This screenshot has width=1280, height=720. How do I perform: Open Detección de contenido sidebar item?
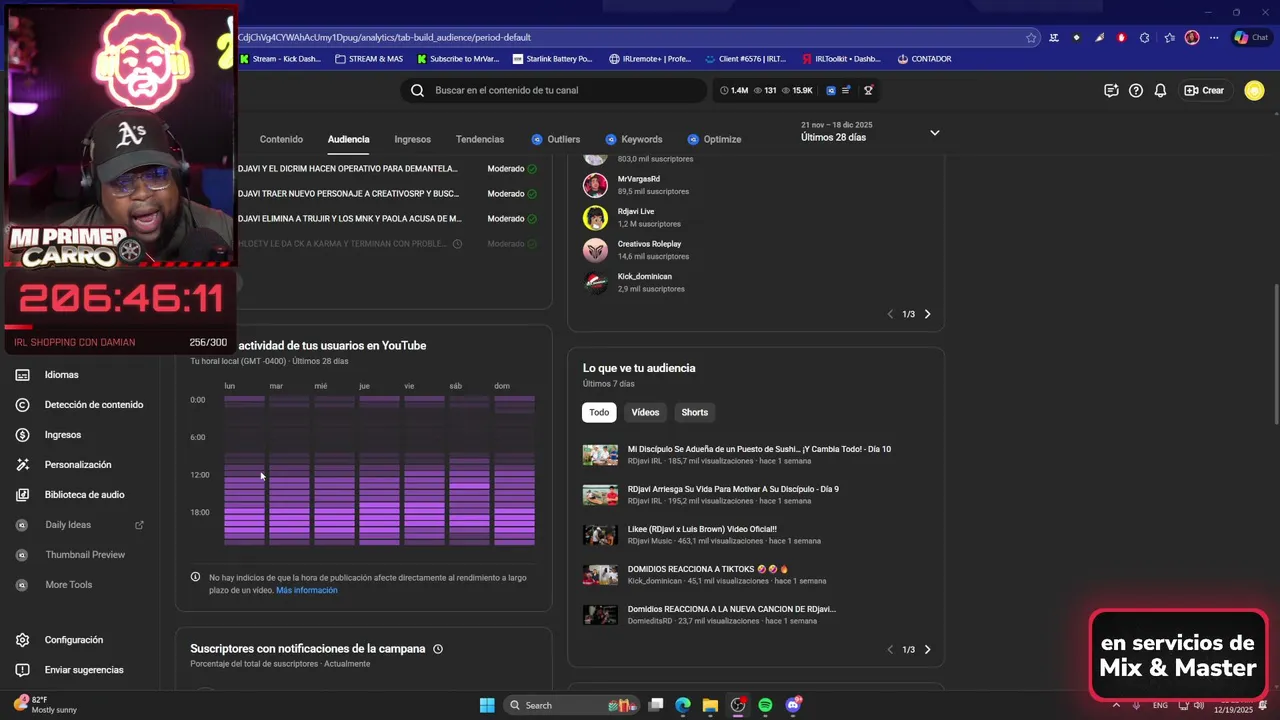coord(80,405)
